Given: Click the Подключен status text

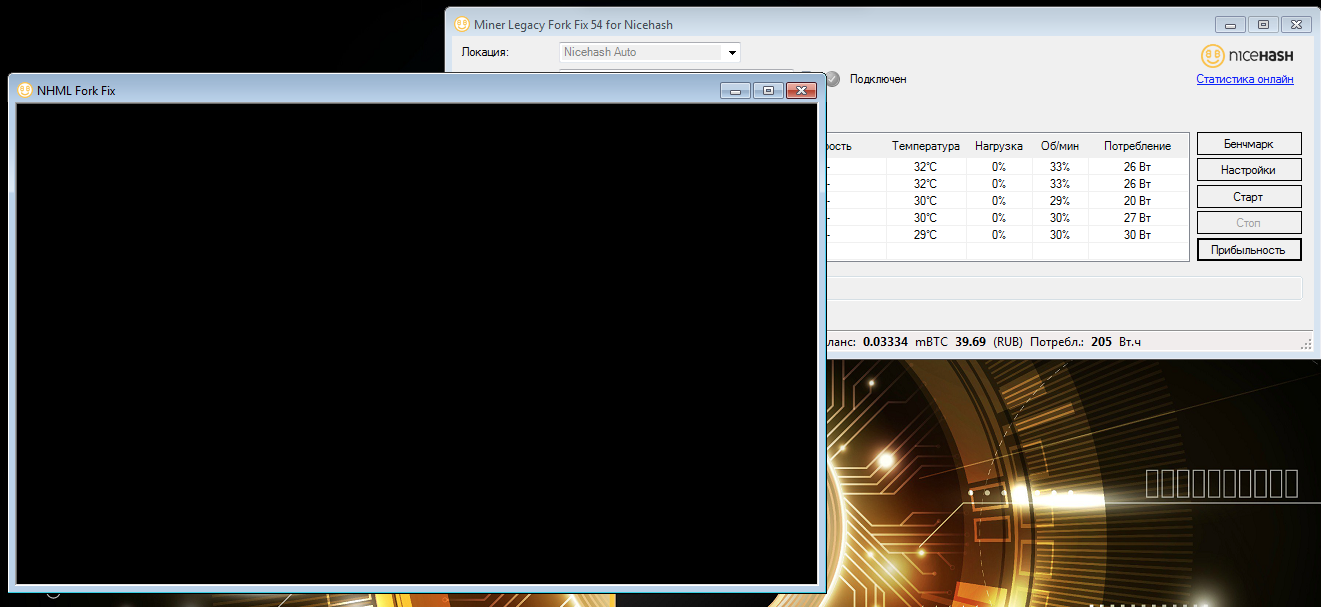Looking at the screenshot, I should (878, 79).
